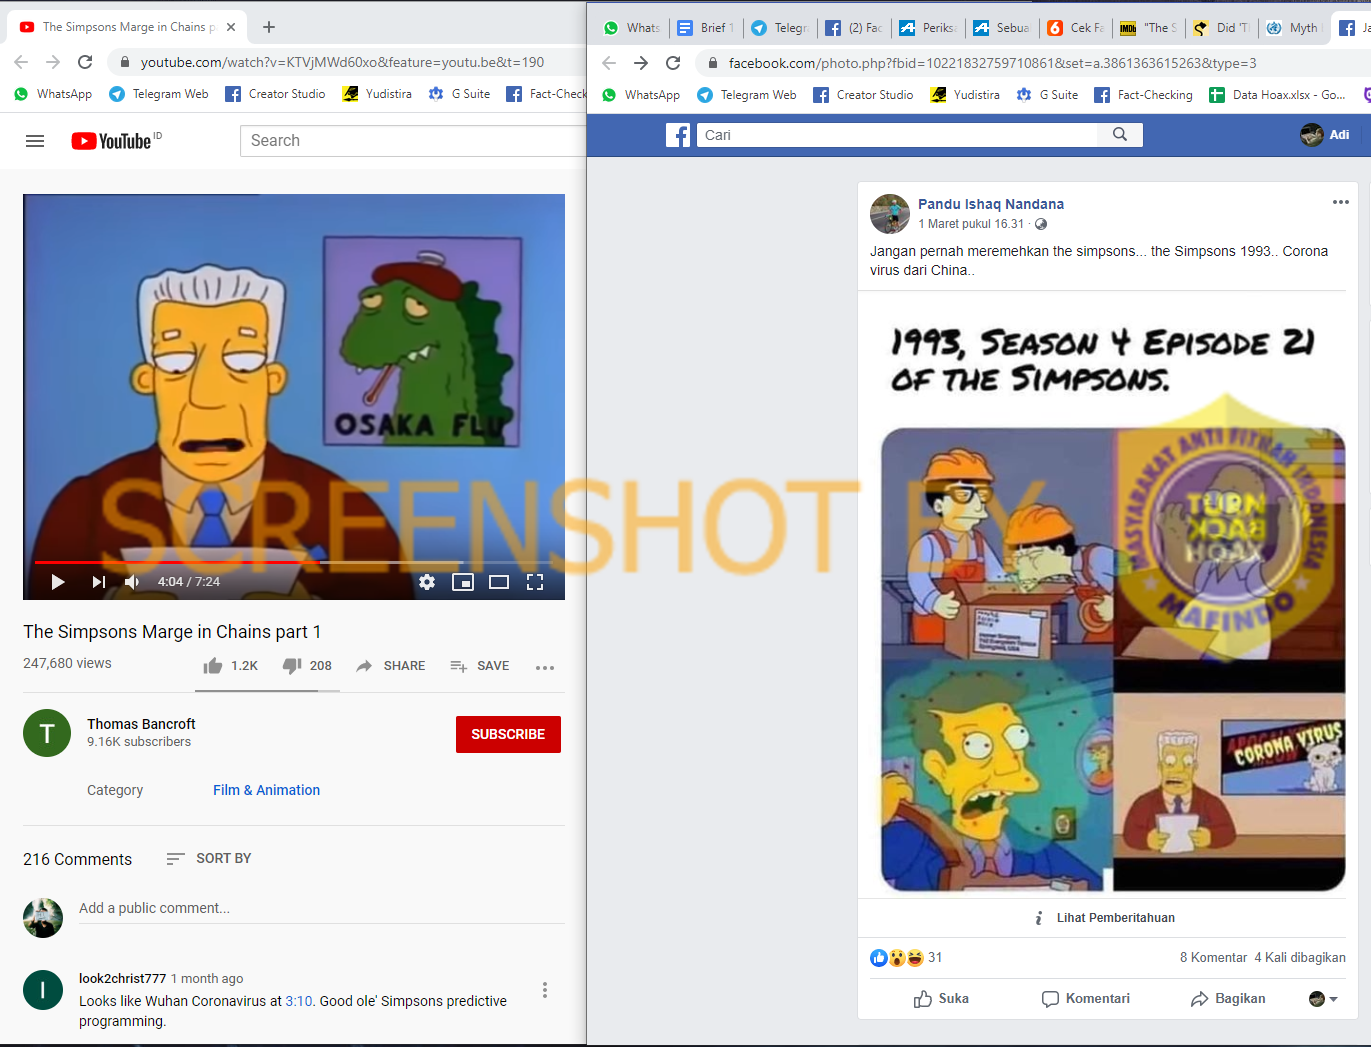Open Lihat Pemberitahuan notice

(1106, 918)
